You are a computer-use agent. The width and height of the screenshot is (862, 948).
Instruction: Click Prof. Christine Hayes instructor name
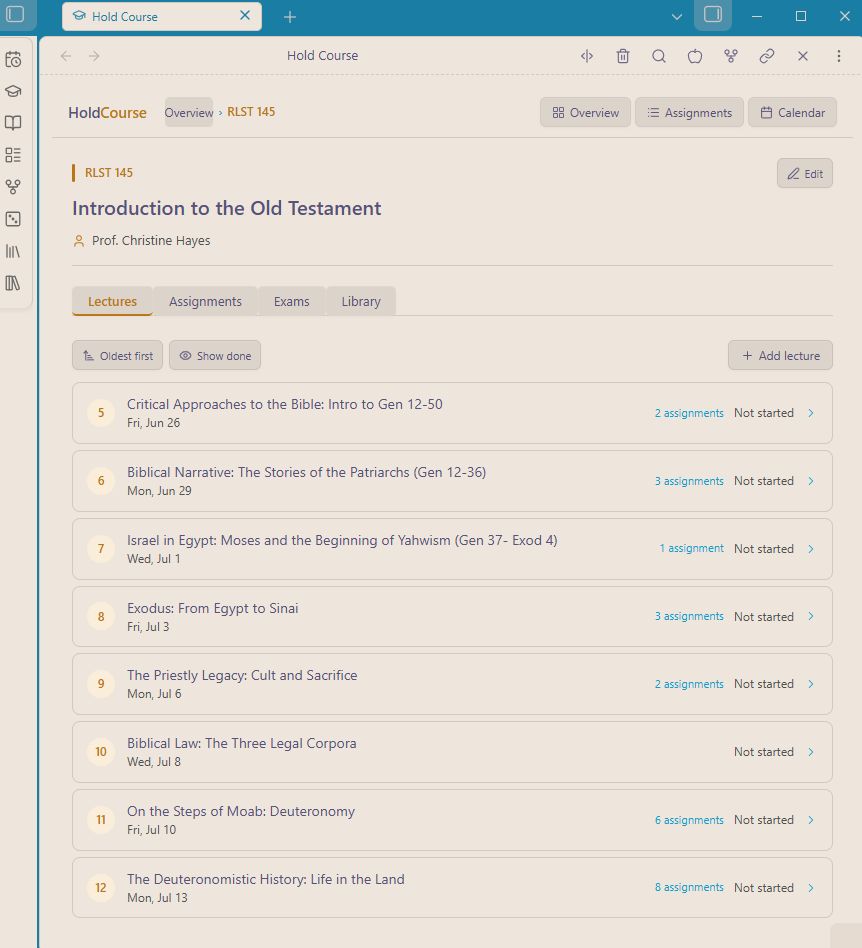(x=151, y=241)
